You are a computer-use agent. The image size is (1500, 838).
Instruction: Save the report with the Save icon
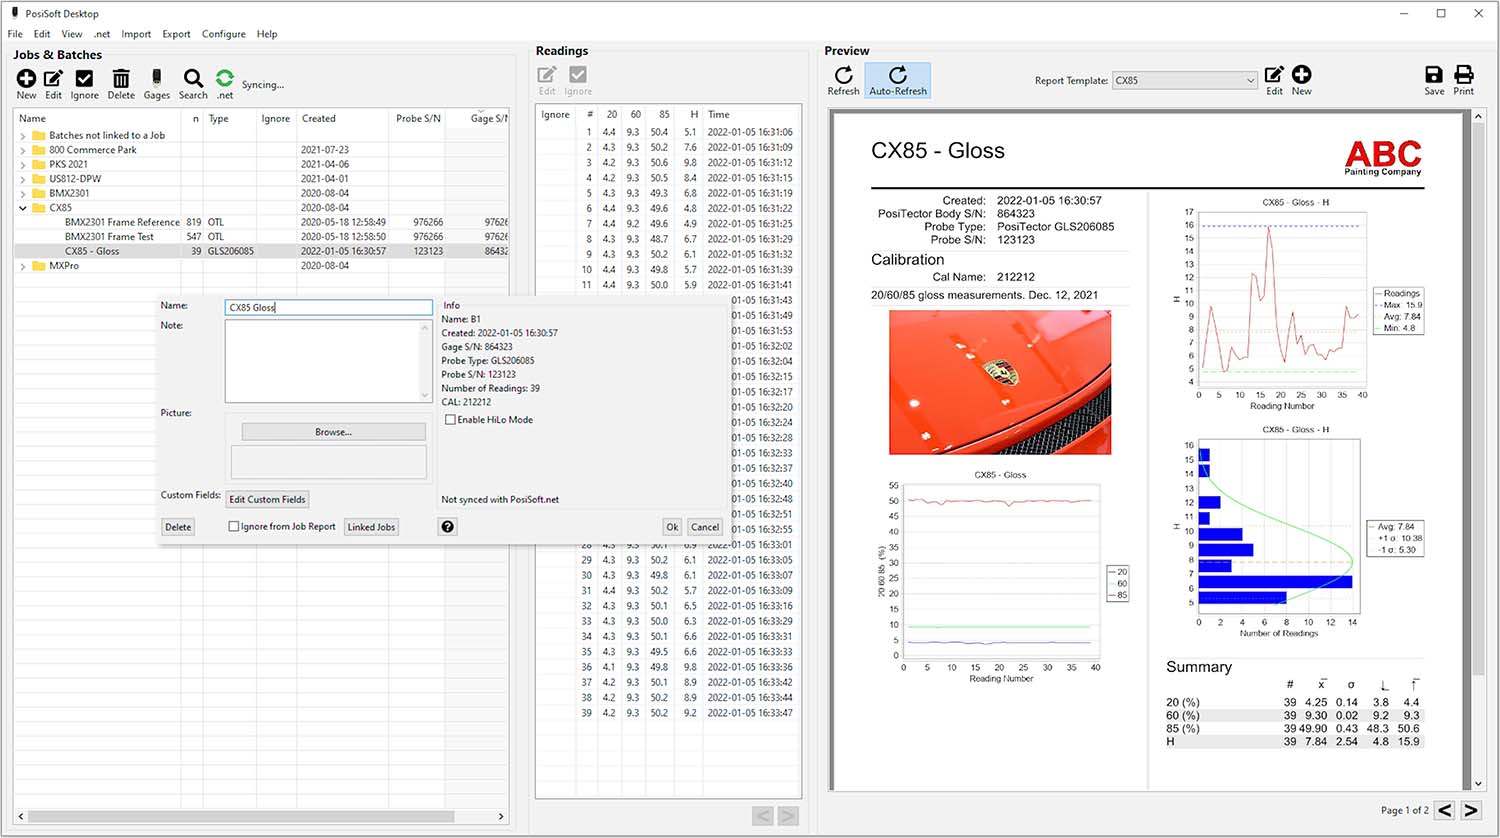(1433, 80)
